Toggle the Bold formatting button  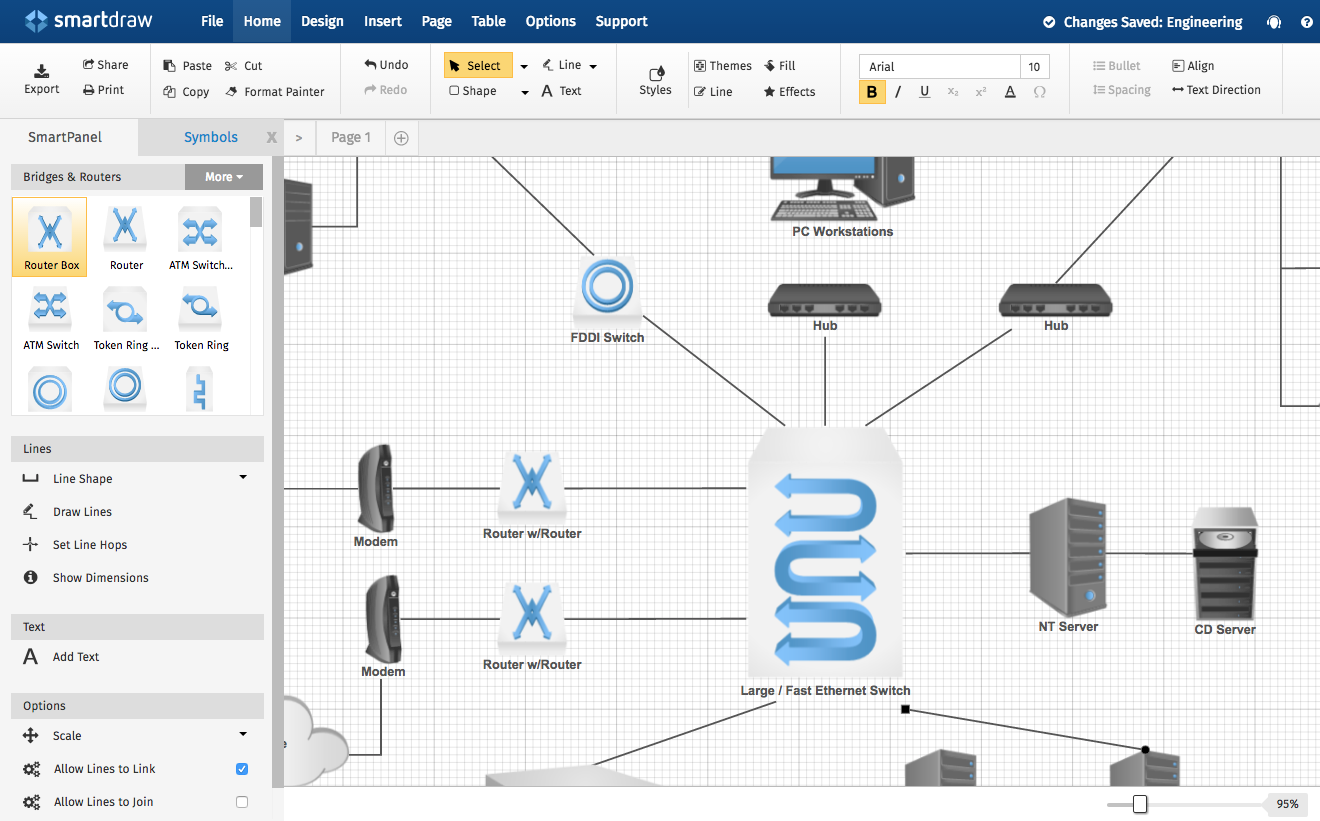pyautogui.click(x=872, y=92)
